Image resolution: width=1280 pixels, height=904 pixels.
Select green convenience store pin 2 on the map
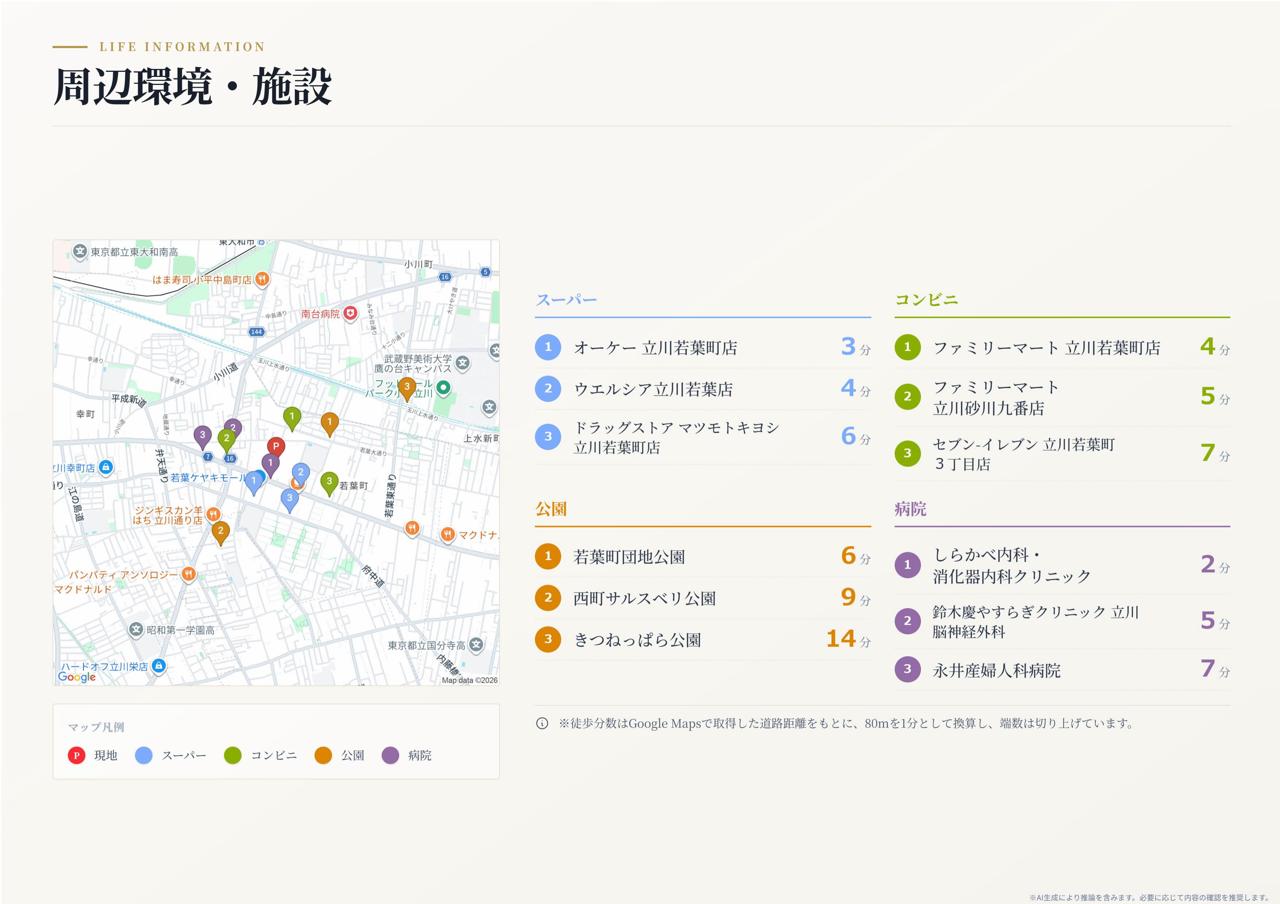pyautogui.click(x=227, y=440)
